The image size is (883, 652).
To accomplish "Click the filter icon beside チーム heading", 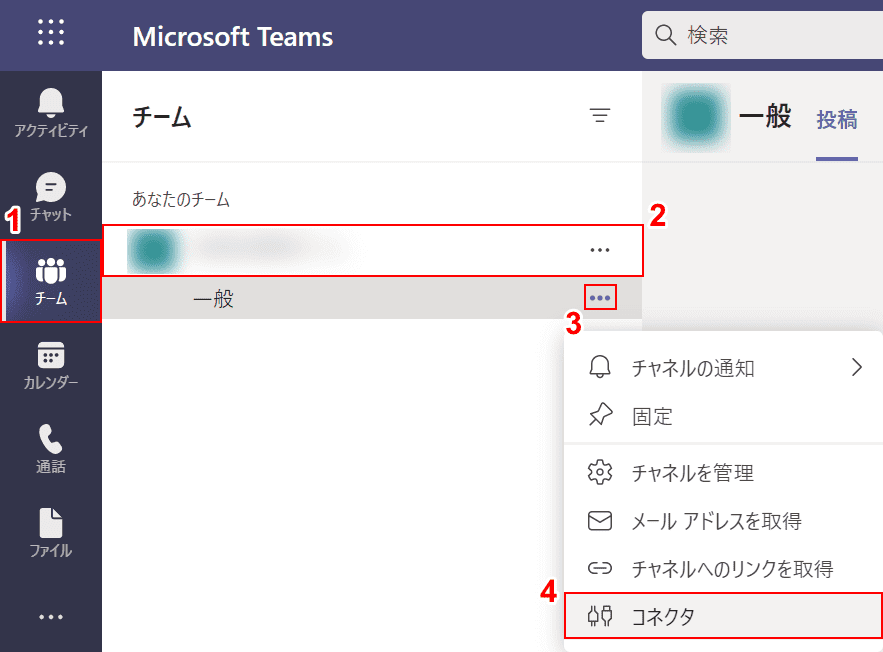I will [x=600, y=115].
